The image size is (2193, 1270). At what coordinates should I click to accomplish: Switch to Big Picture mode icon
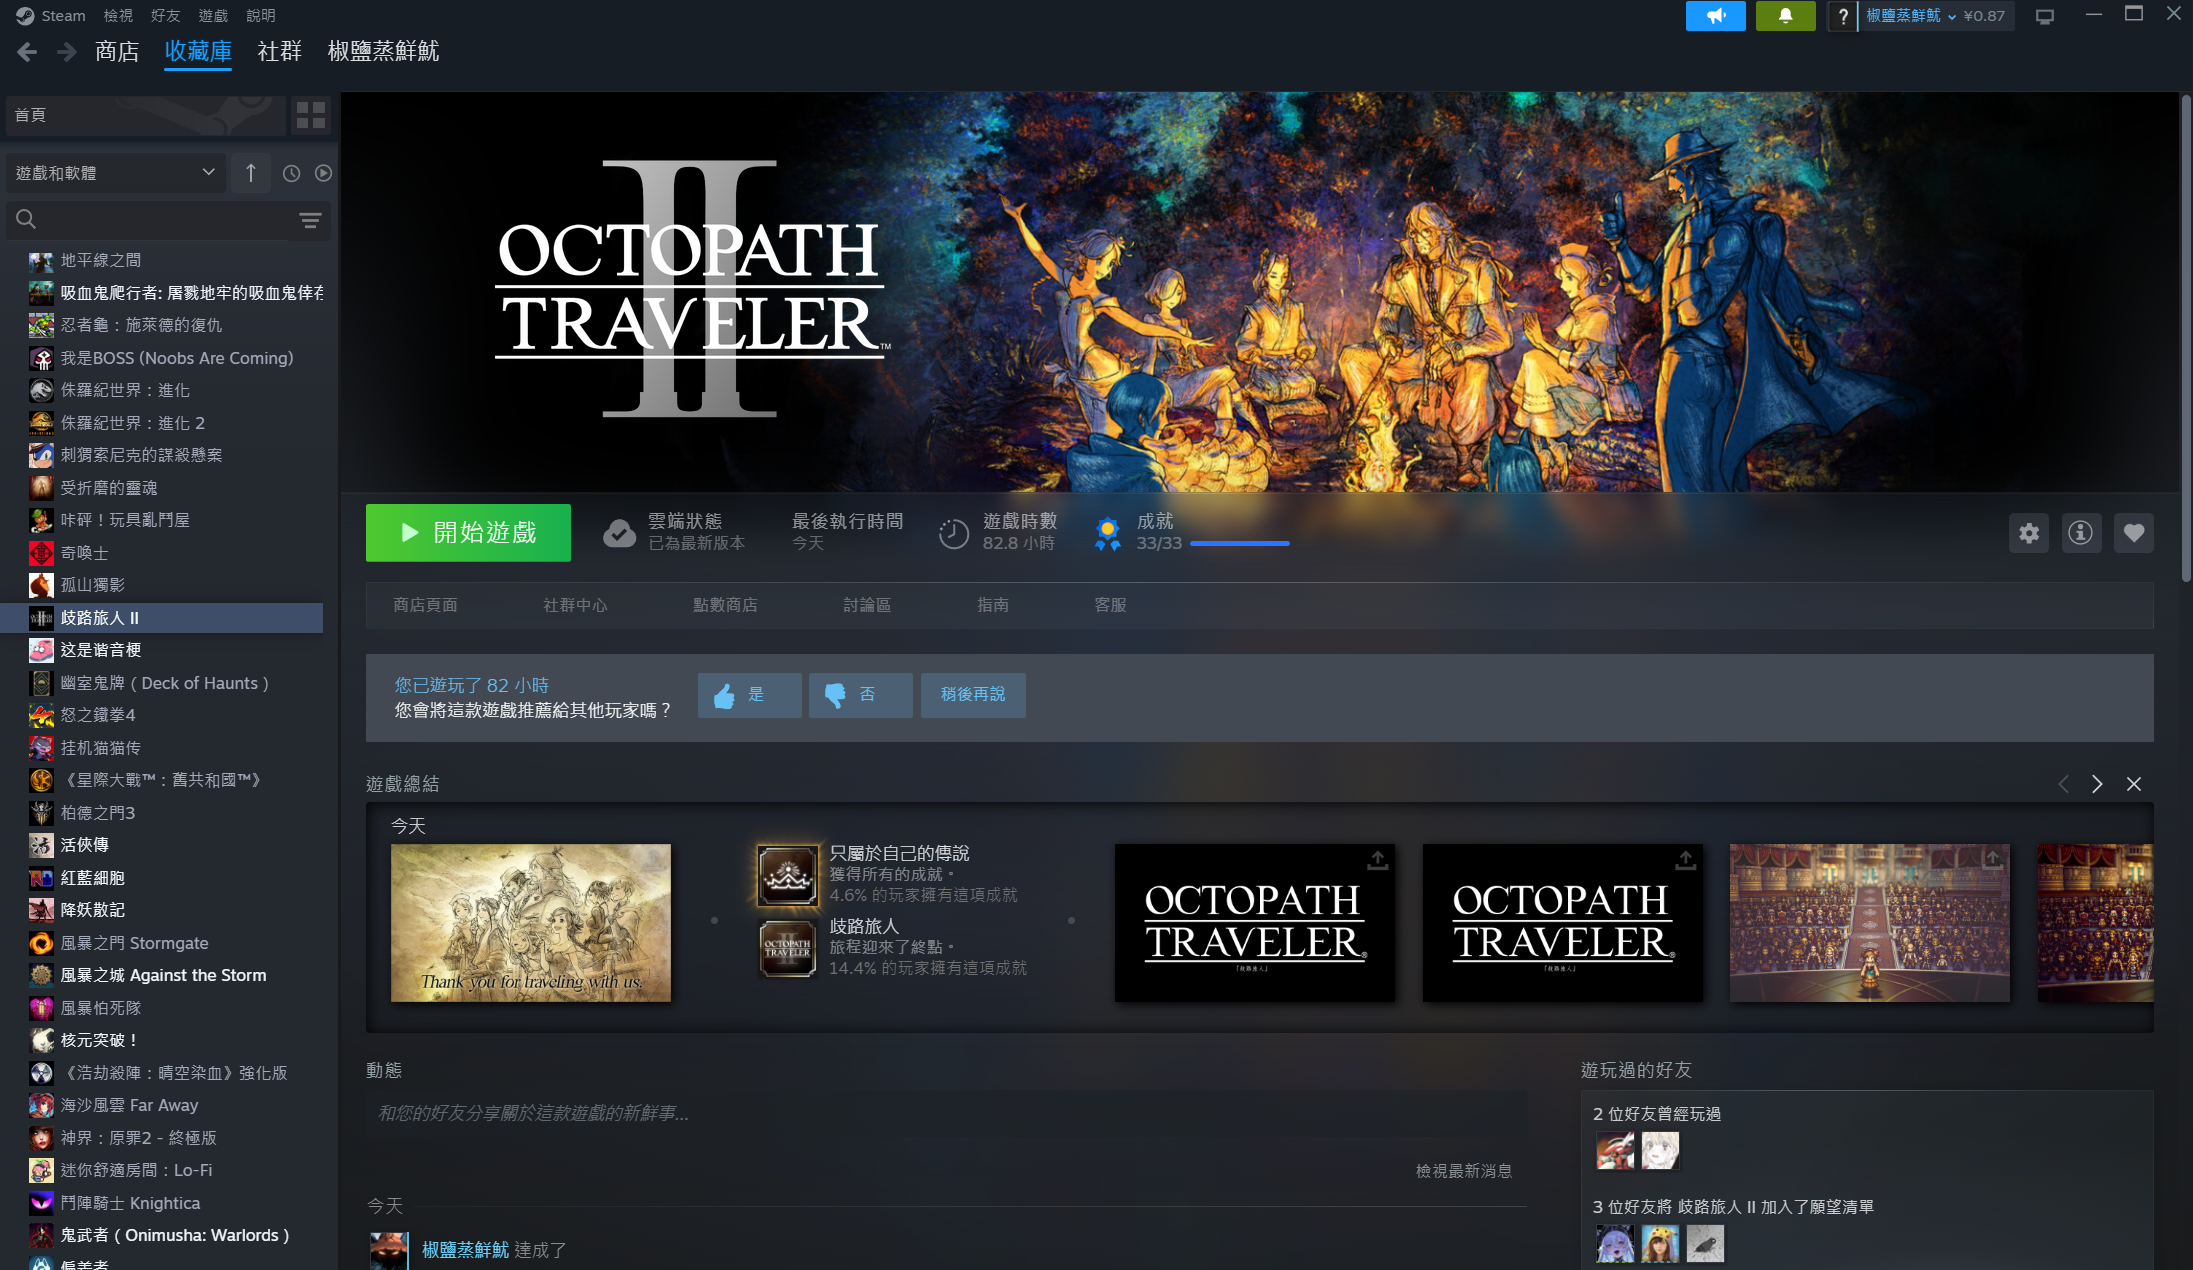[x=2045, y=16]
